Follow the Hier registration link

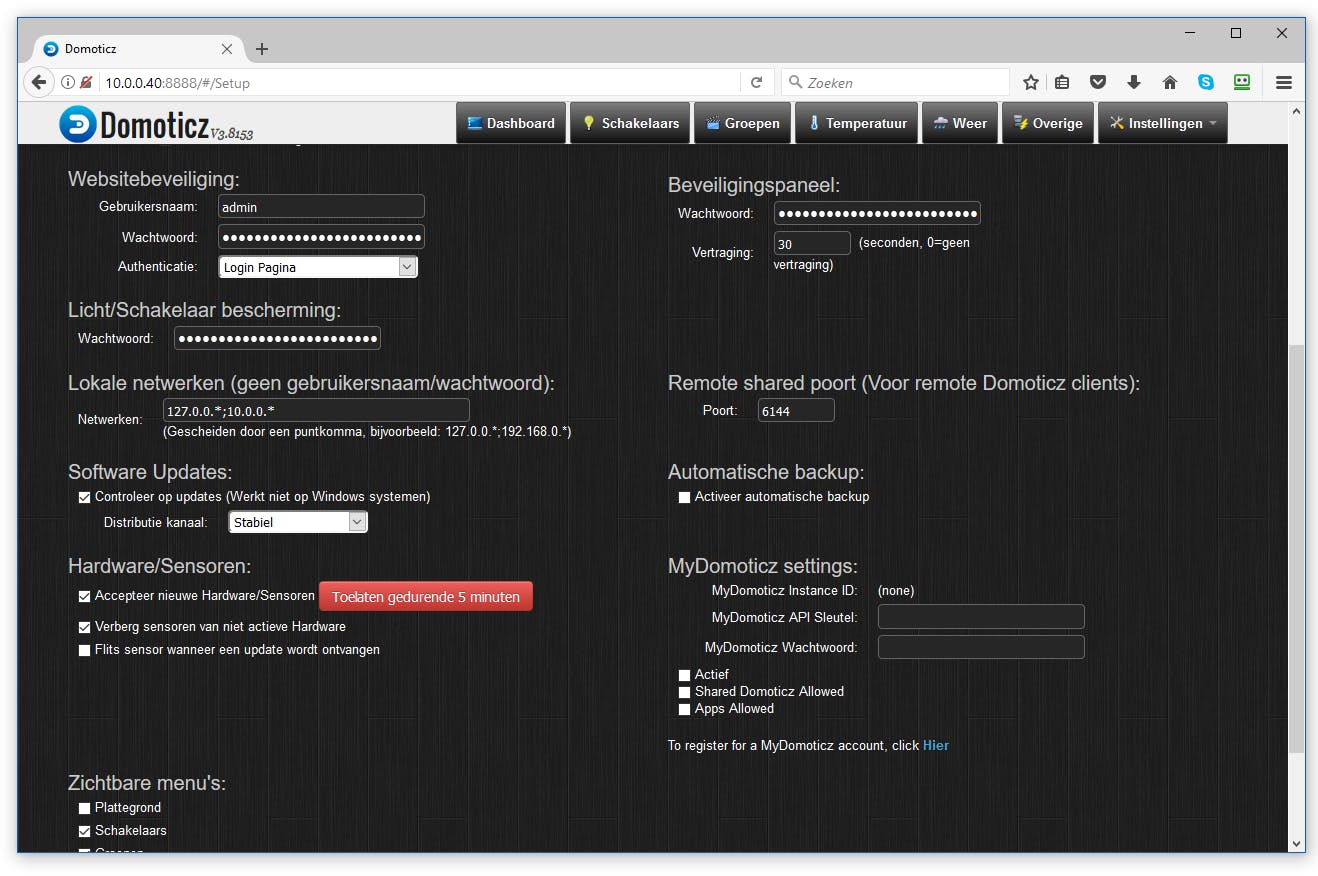tap(936, 745)
